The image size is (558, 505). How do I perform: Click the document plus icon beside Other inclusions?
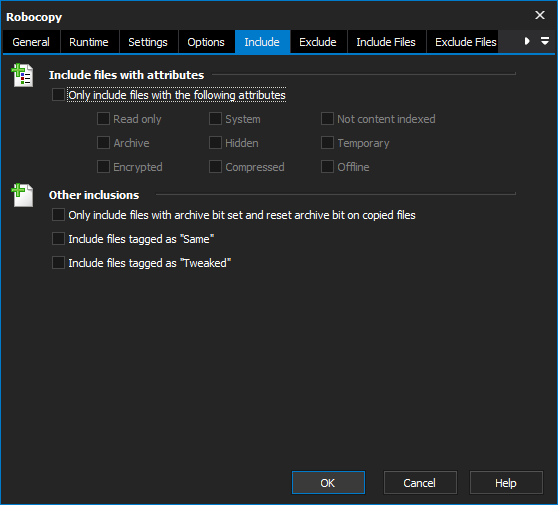(22, 195)
